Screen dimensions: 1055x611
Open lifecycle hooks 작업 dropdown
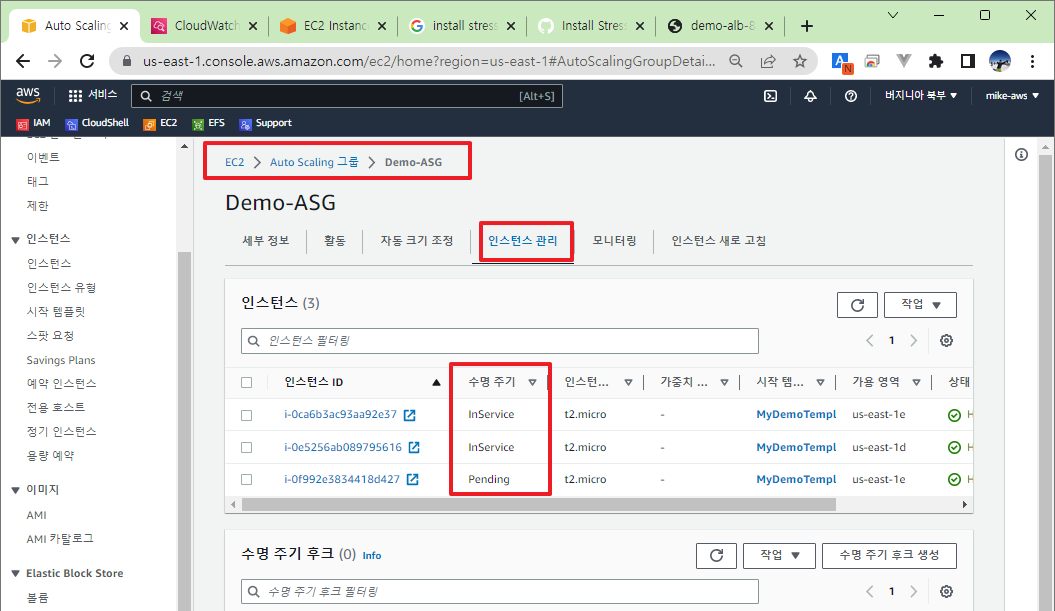(779, 556)
